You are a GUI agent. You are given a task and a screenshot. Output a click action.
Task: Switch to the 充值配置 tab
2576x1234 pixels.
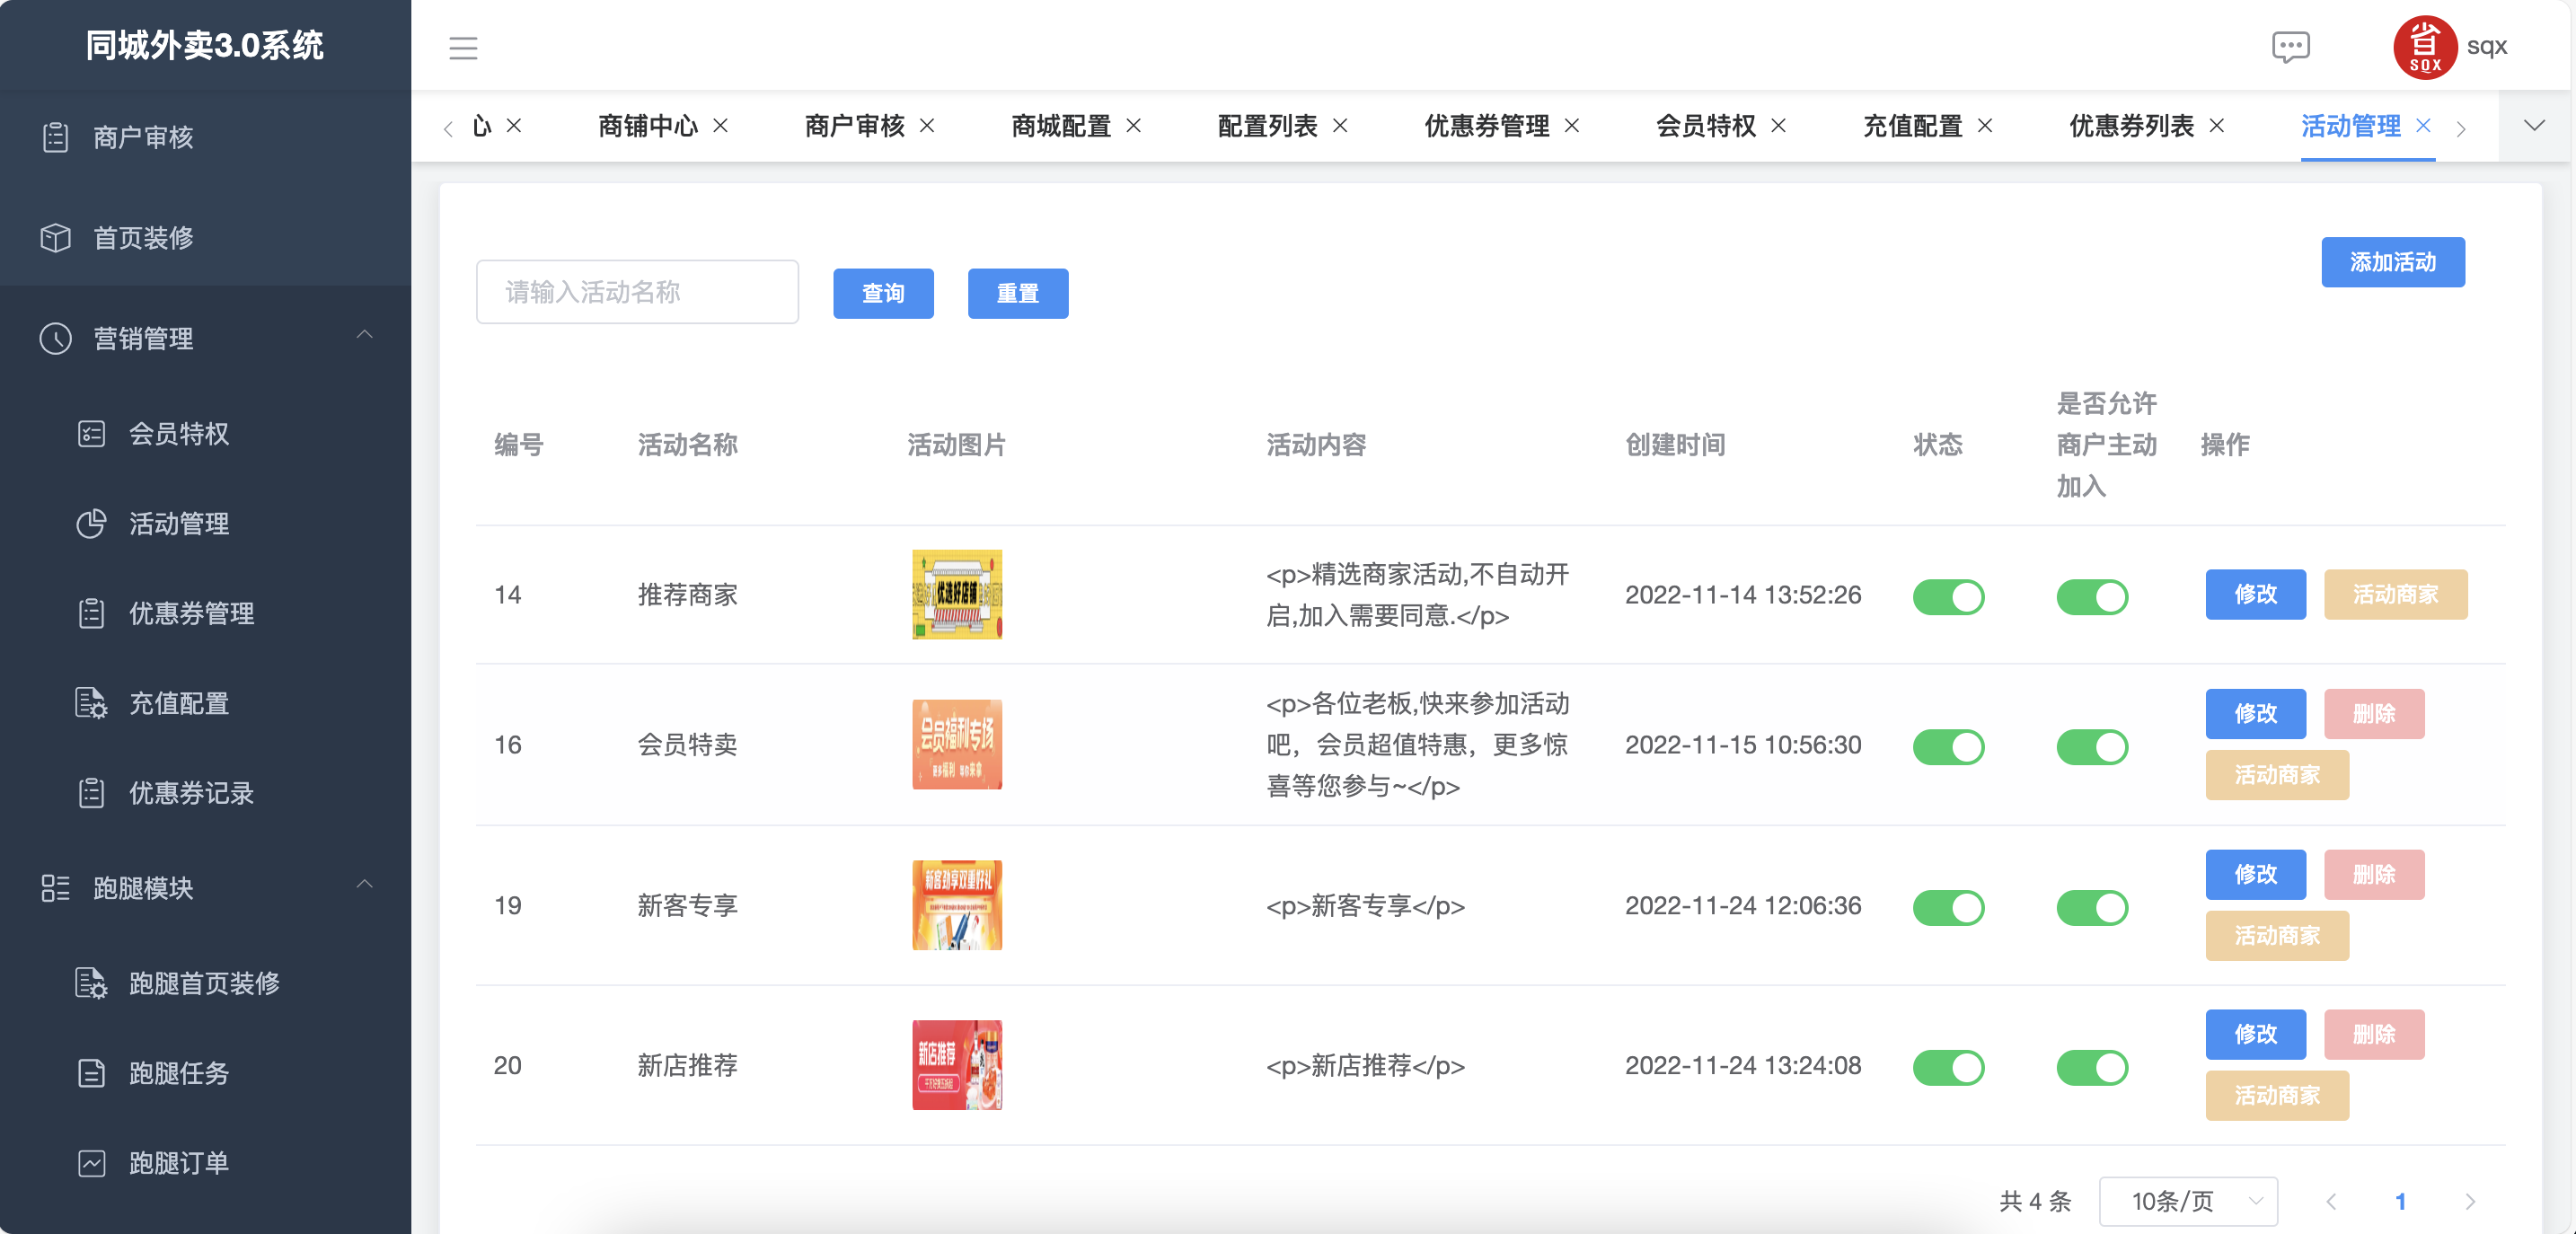click(1913, 125)
